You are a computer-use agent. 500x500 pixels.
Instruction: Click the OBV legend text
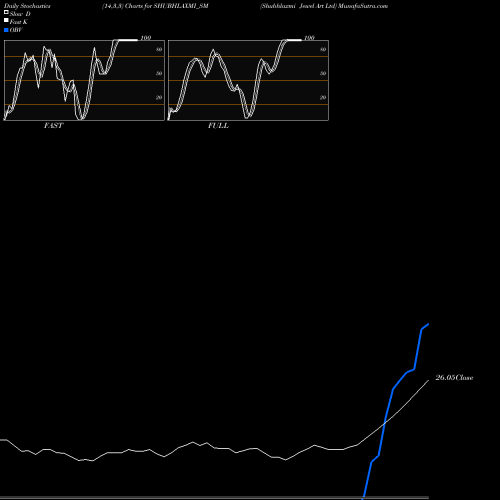pyautogui.click(x=16, y=30)
